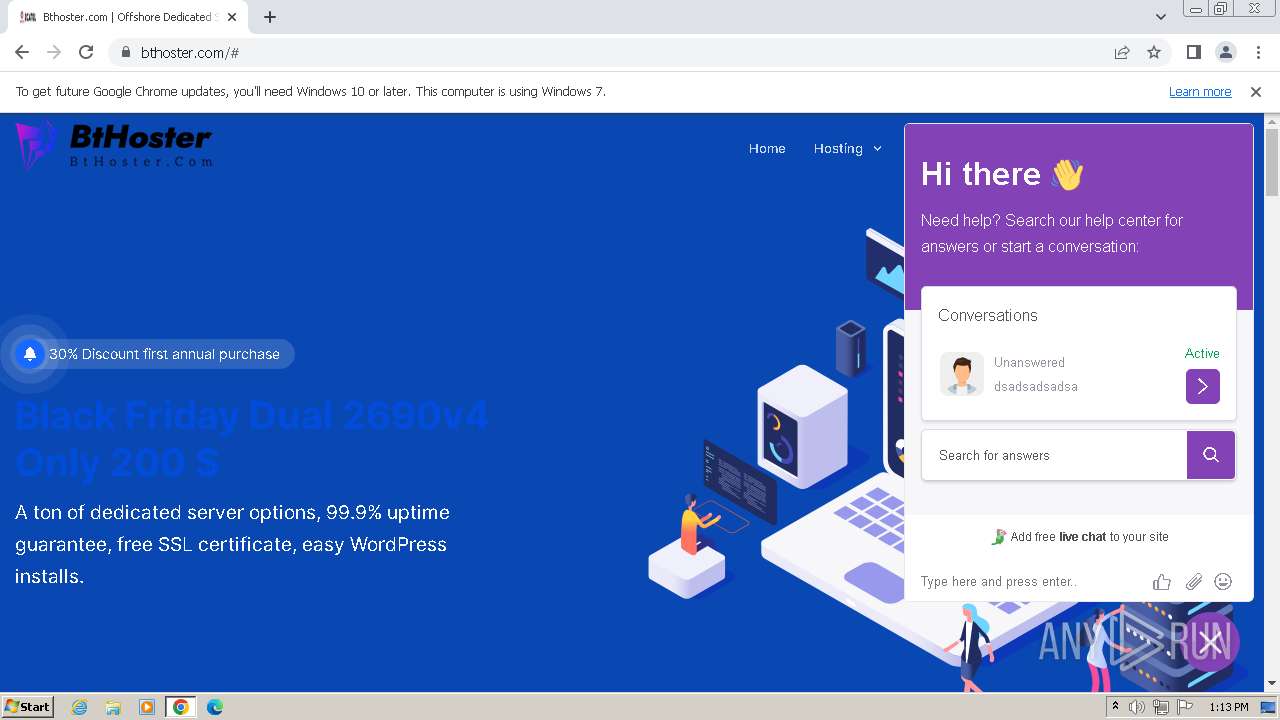Close the Bthoster.com tab

click(232, 17)
